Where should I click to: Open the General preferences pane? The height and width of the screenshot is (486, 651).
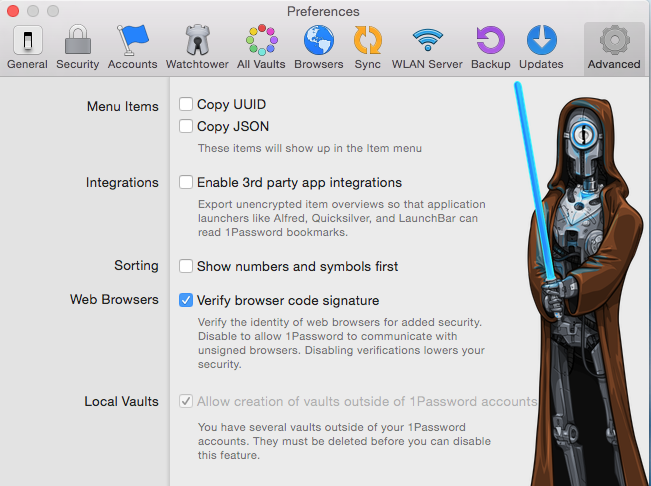point(27,47)
